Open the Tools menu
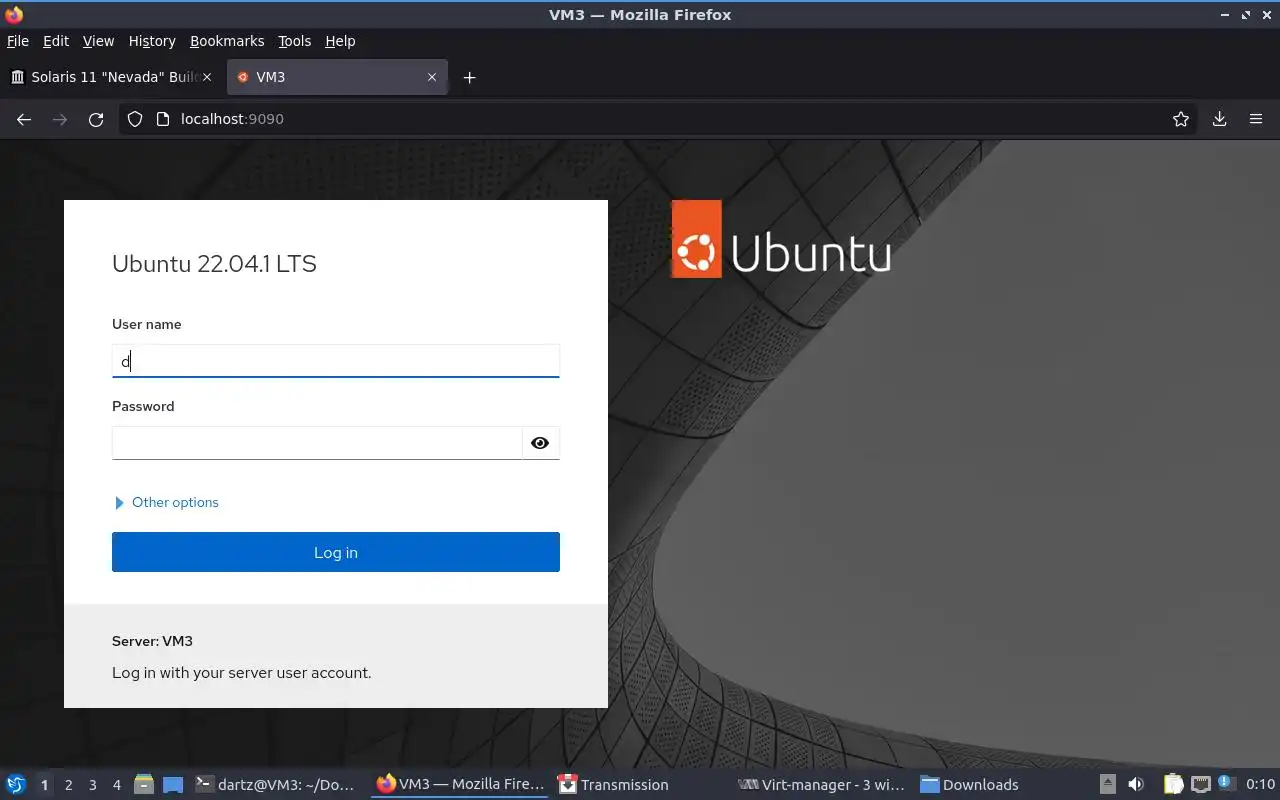 (295, 41)
